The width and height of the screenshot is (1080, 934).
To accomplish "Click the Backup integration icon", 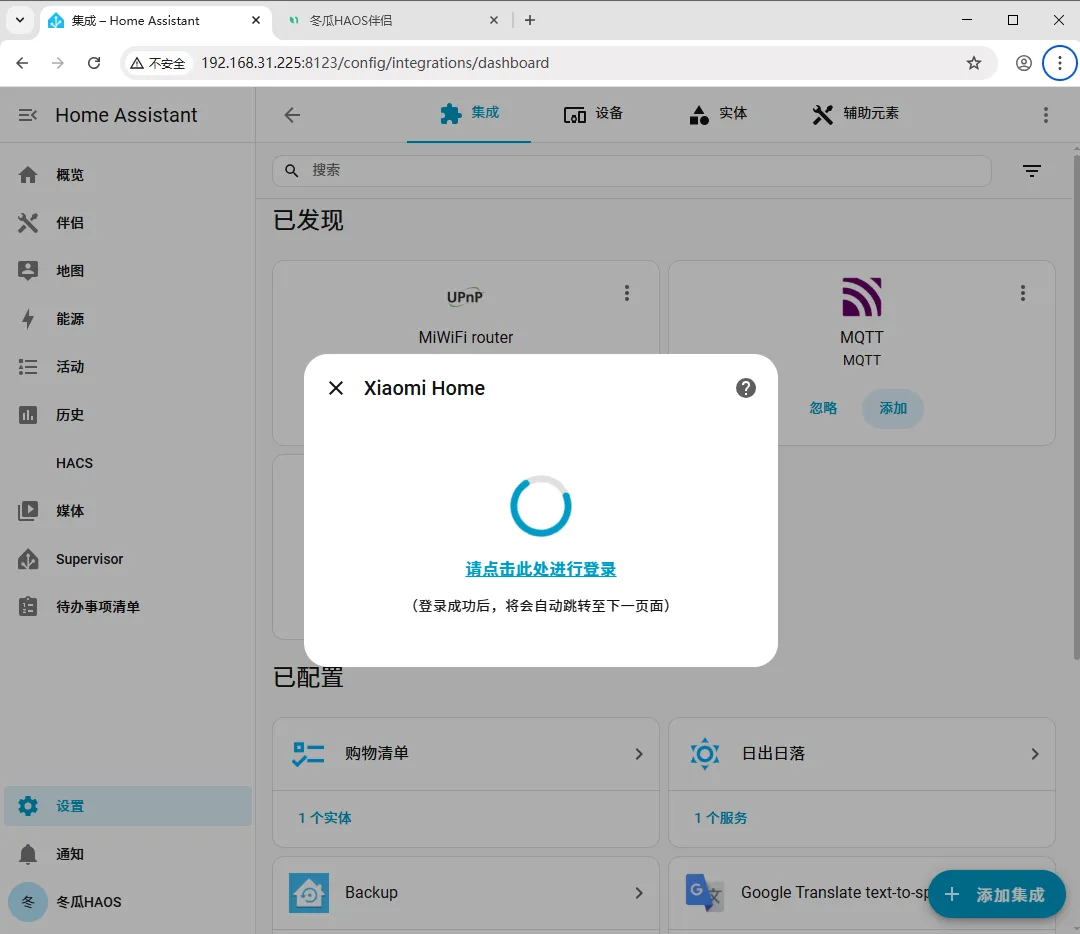I will point(309,893).
